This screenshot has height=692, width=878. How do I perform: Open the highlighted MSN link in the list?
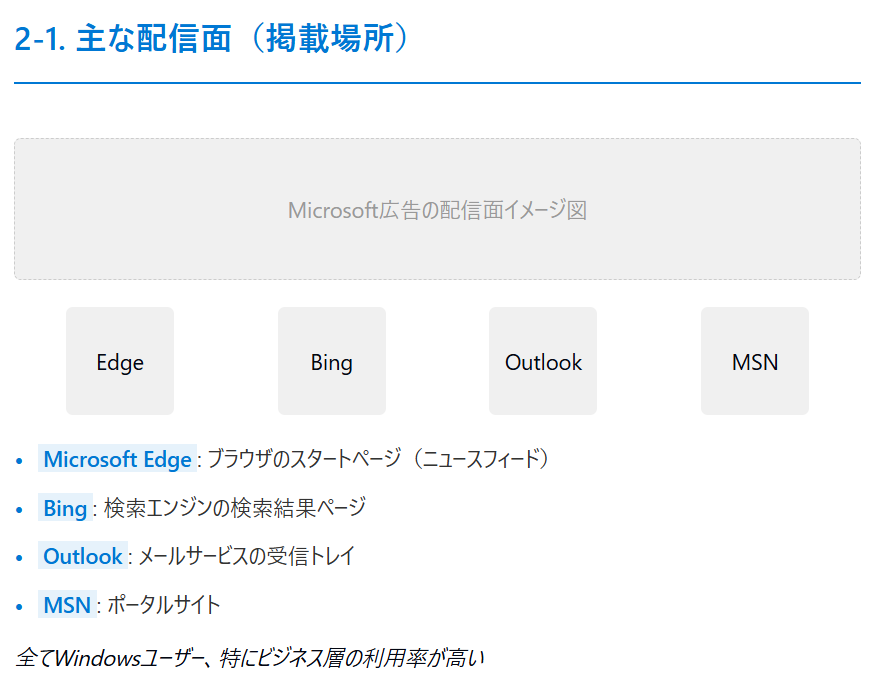67,605
